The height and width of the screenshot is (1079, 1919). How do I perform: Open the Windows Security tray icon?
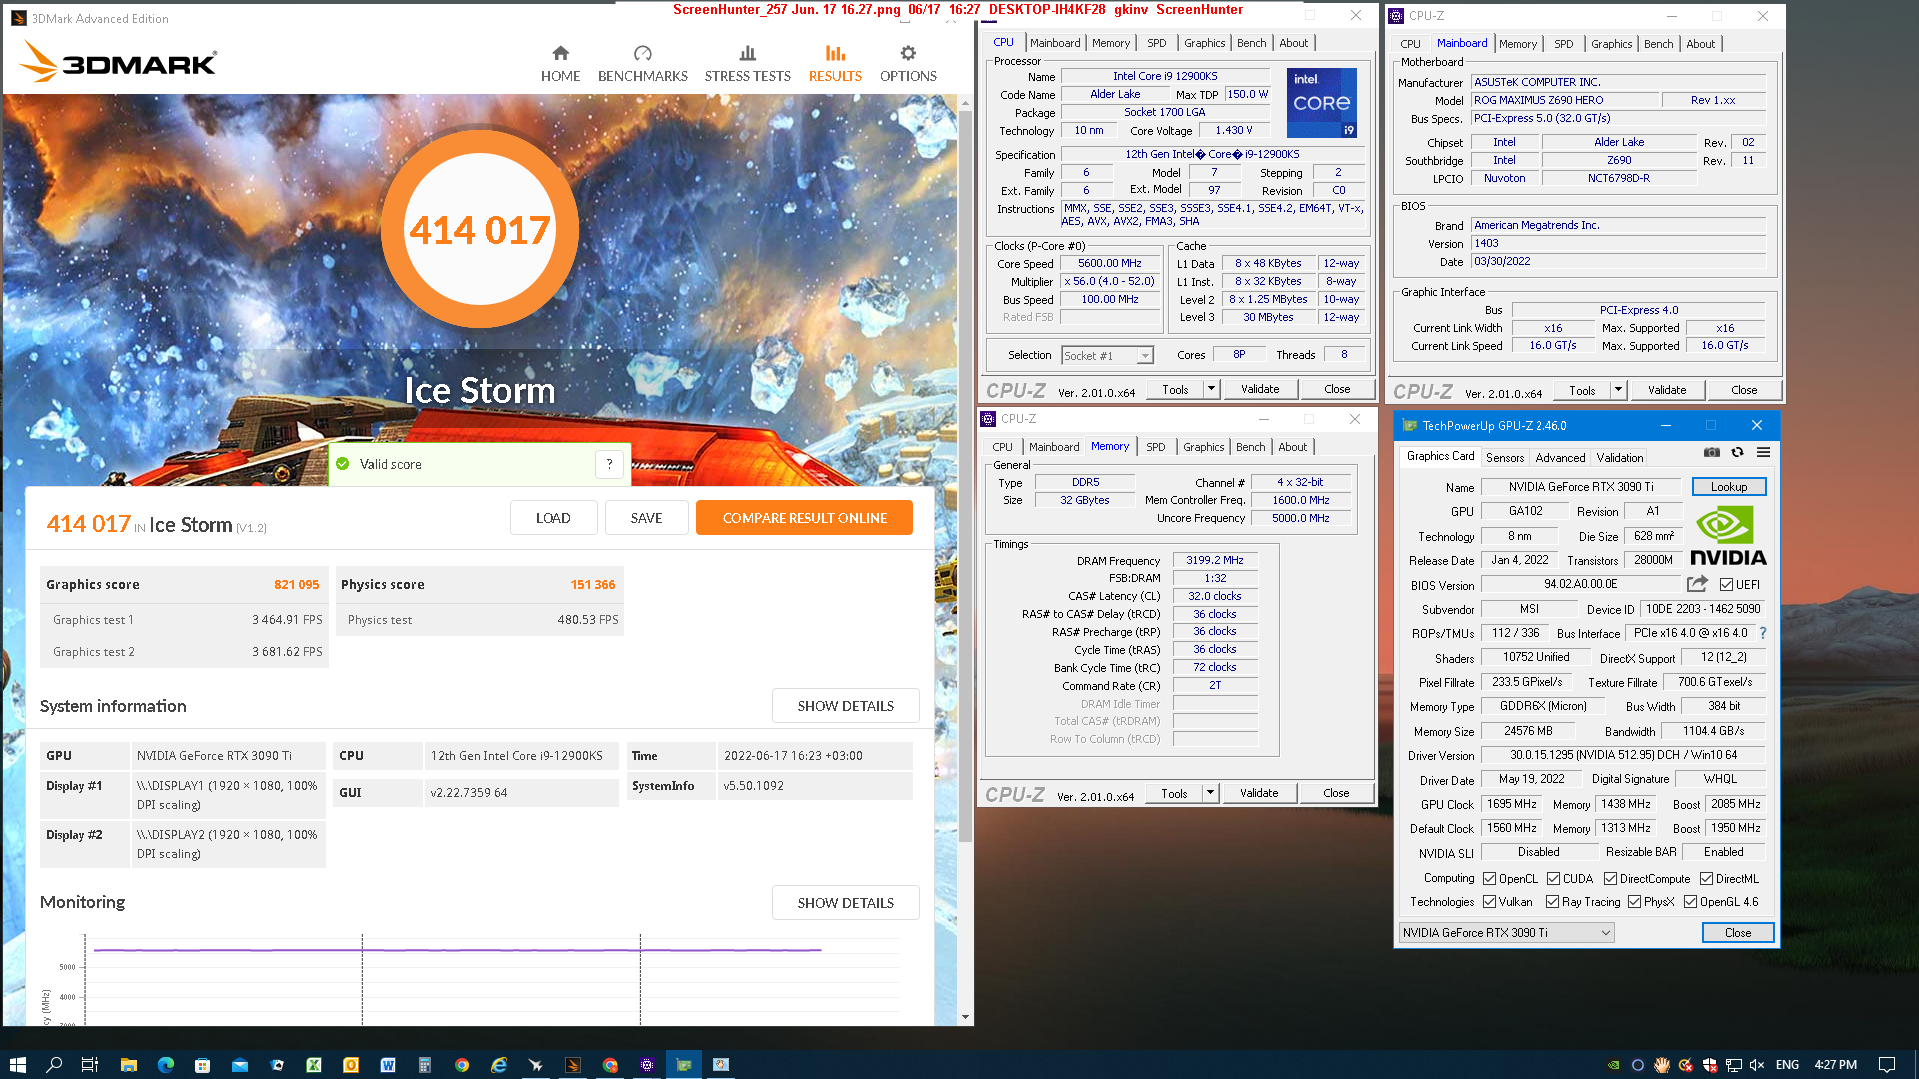[x=1709, y=1065]
